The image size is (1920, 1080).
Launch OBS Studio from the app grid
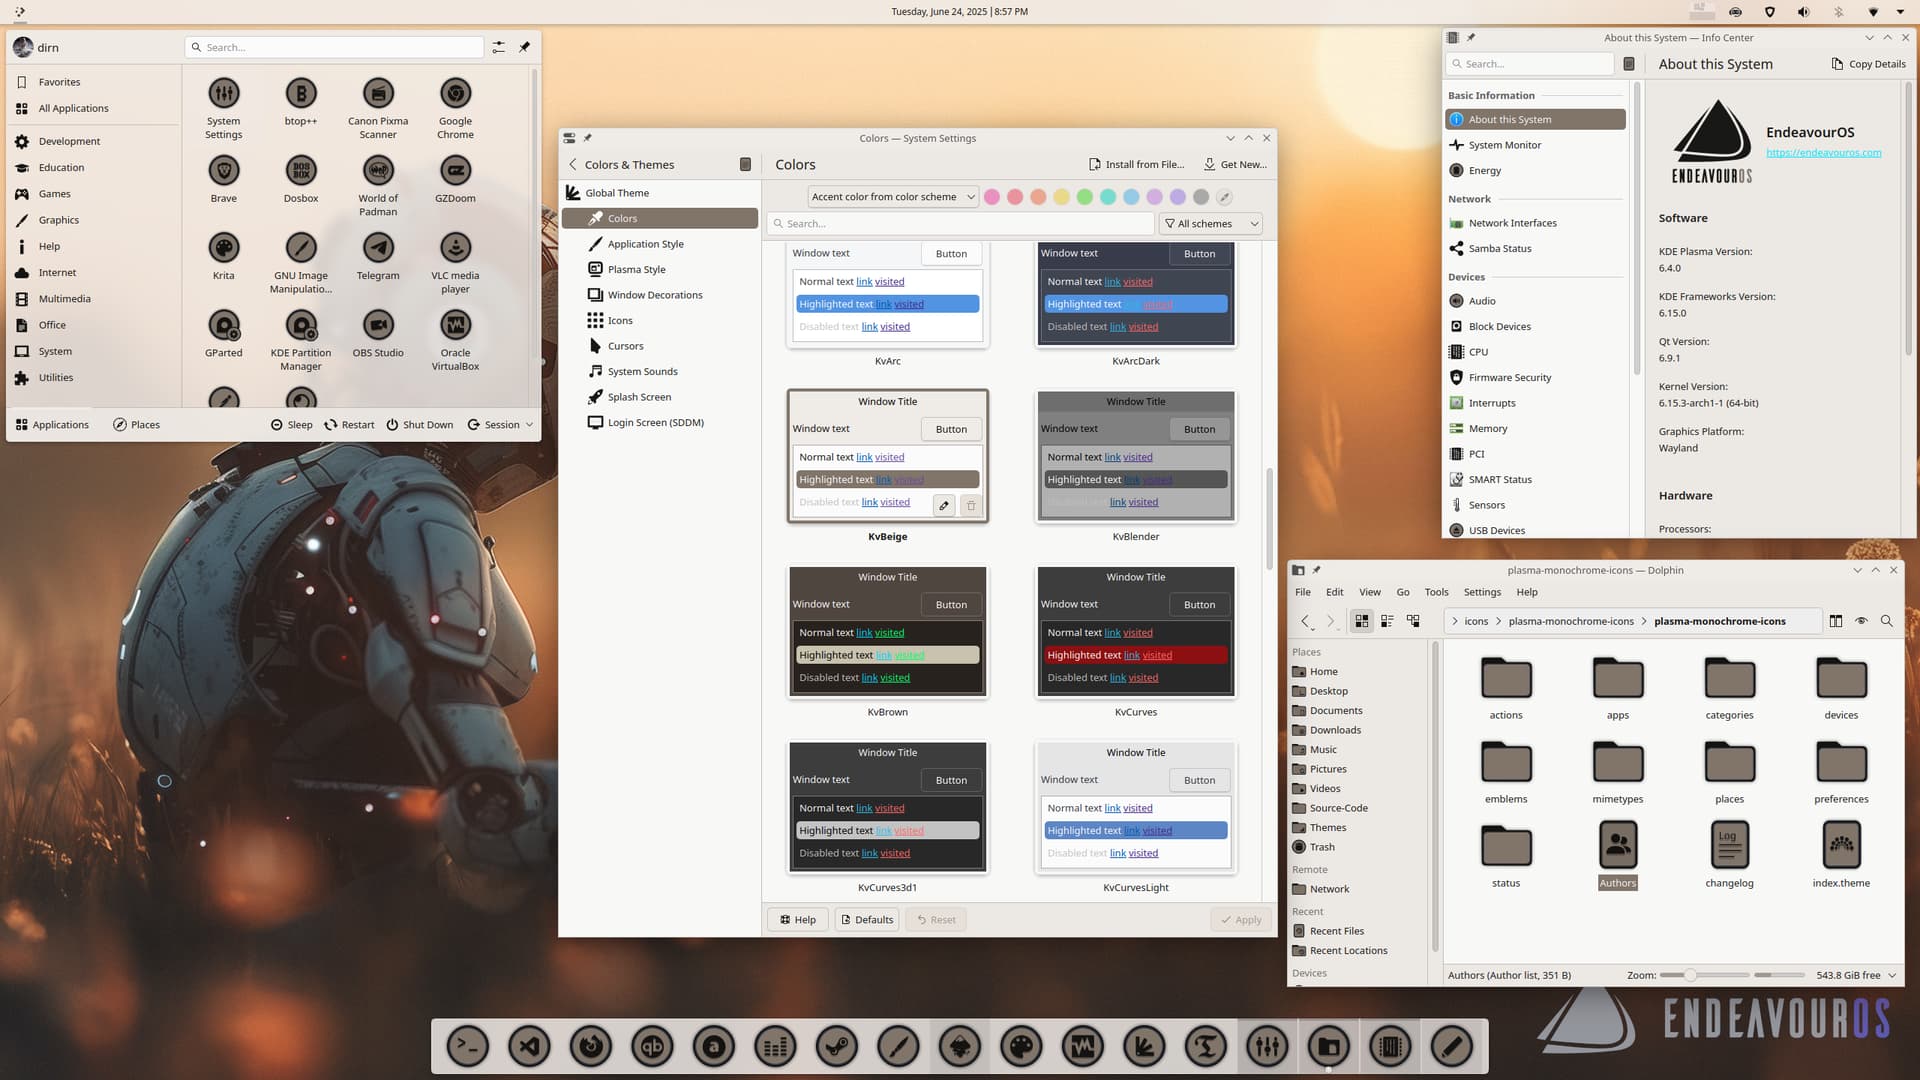click(378, 325)
